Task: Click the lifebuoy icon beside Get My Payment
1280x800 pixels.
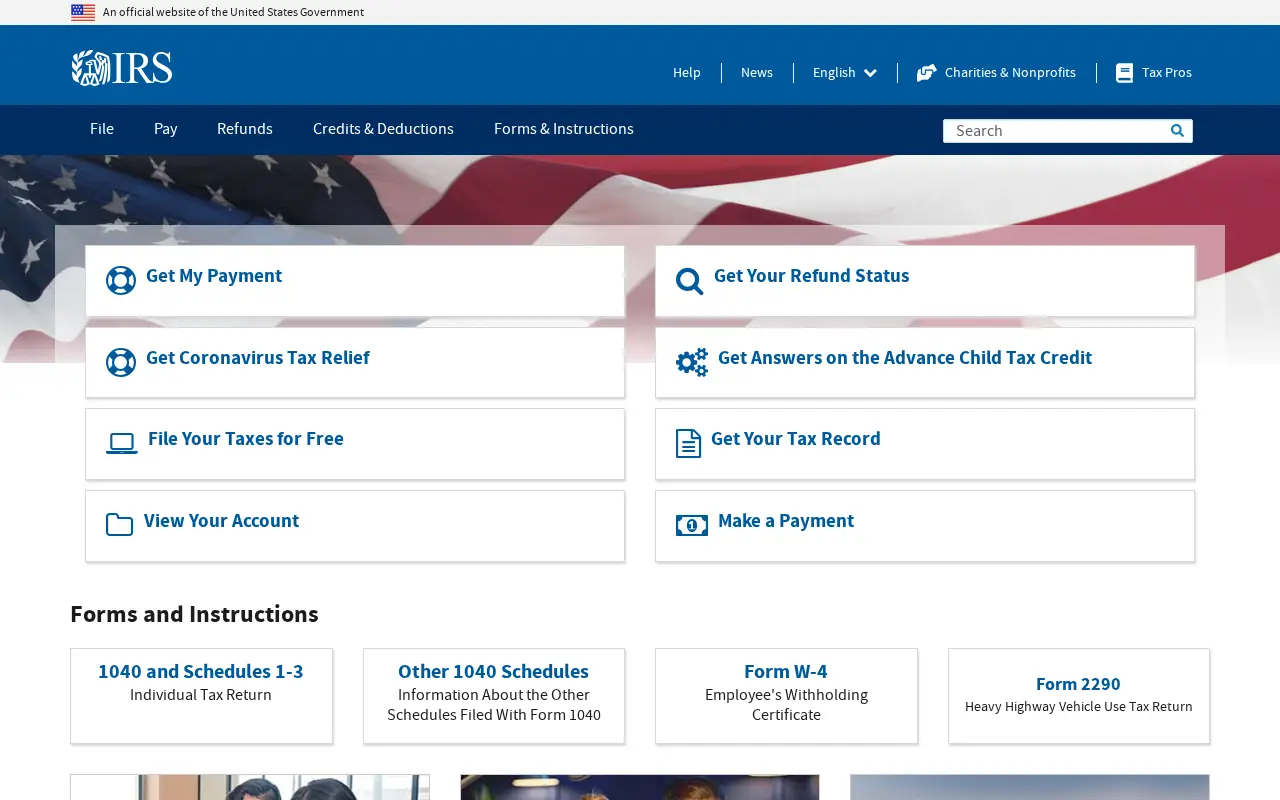Action: point(121,281)
